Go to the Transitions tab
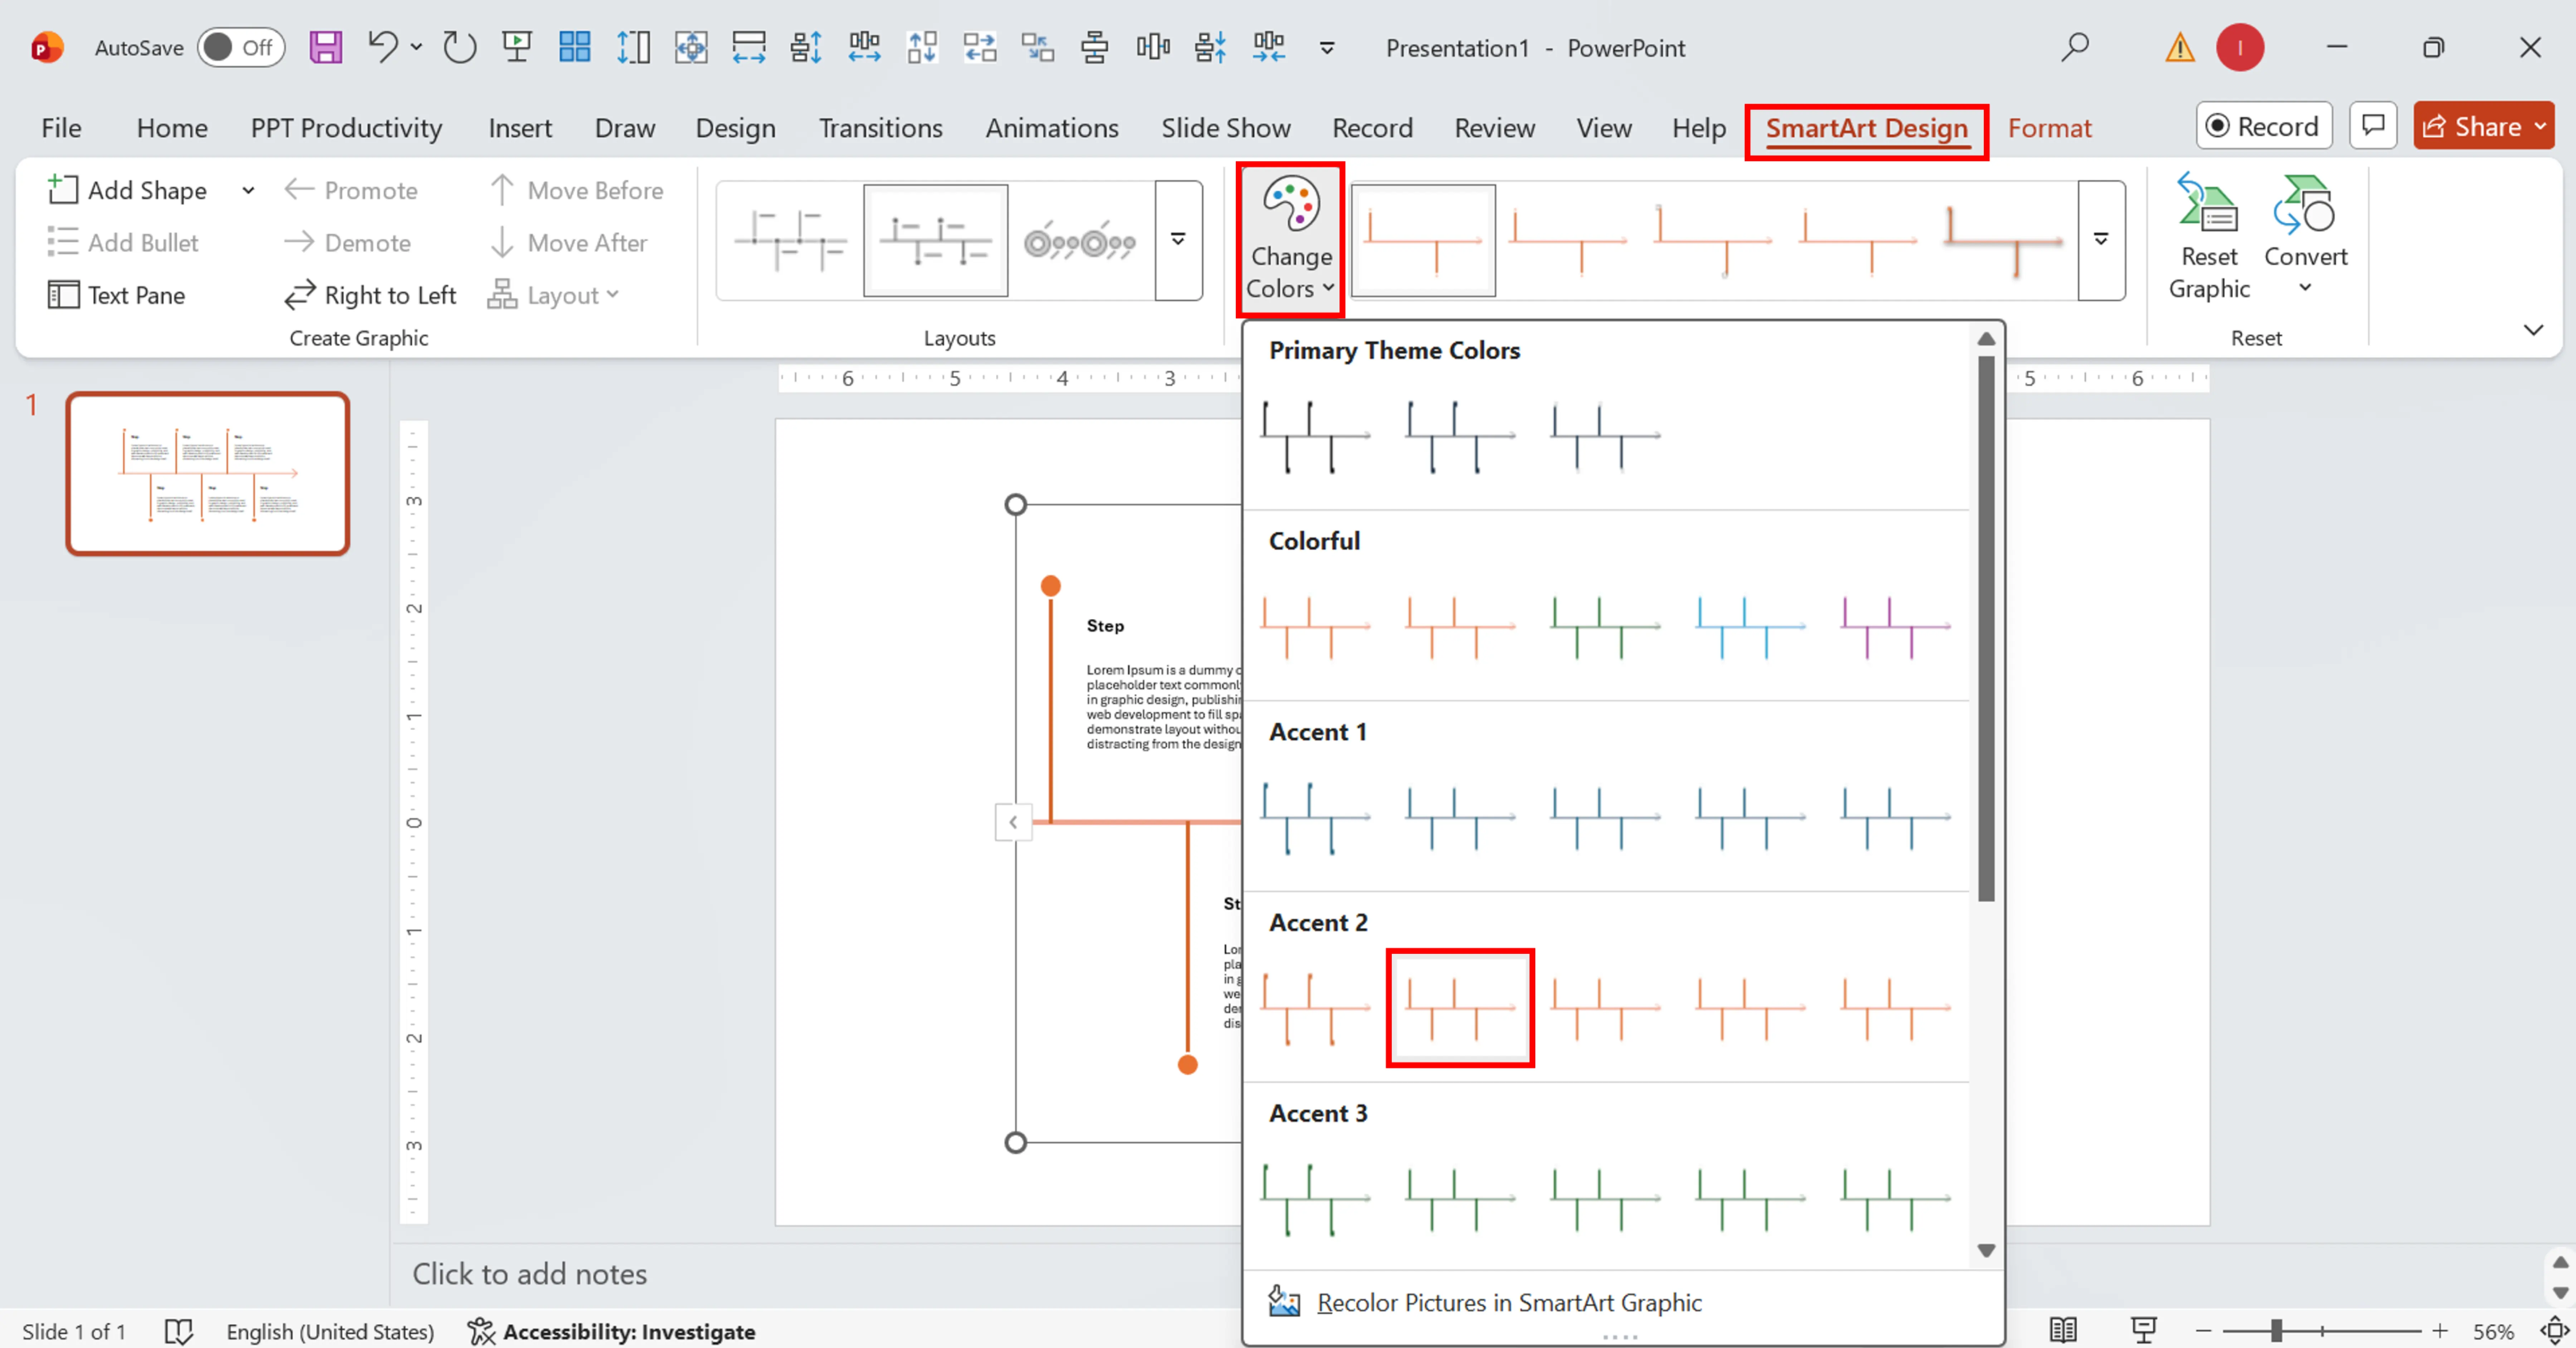This screenshot has width=2576, height=1348. click(x=880, y=128)
